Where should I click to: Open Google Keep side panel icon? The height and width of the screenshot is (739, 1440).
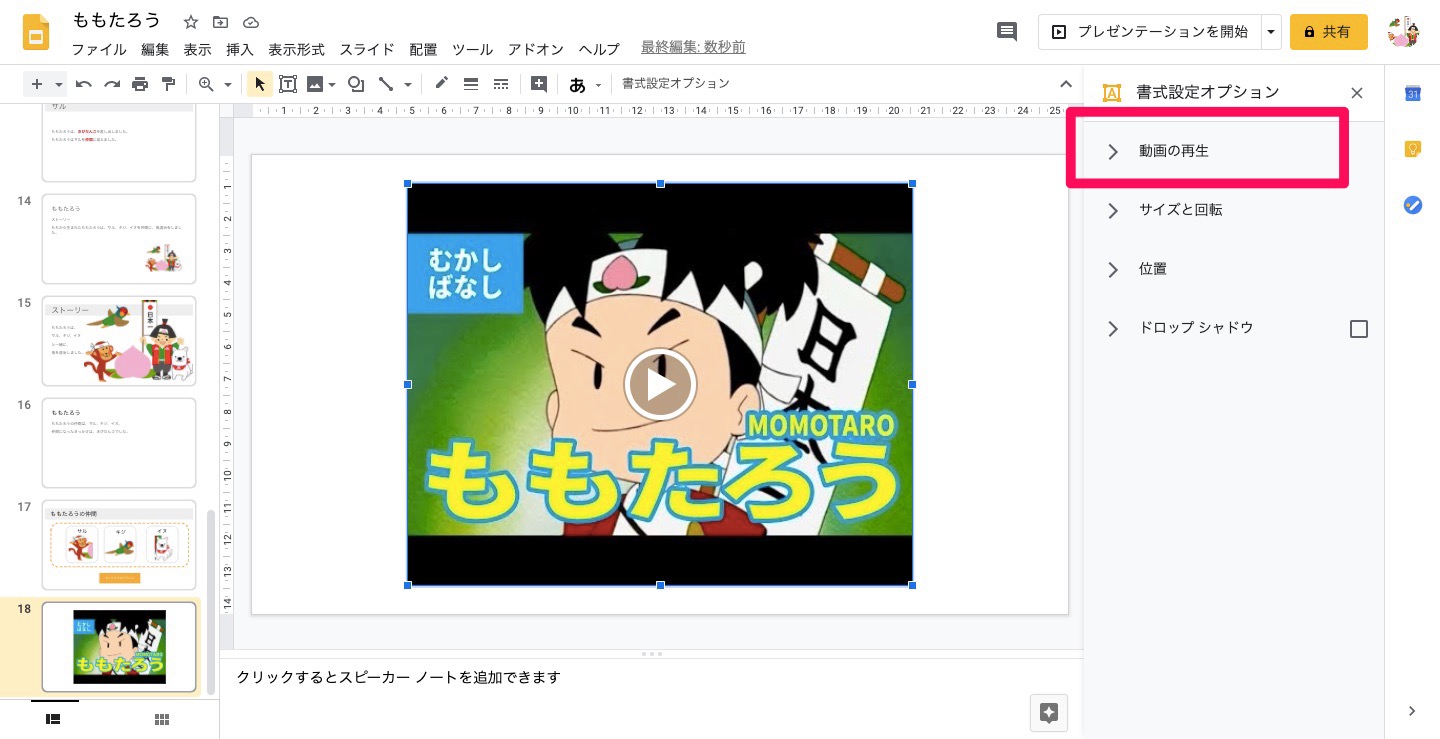(x=1413, y=149)
